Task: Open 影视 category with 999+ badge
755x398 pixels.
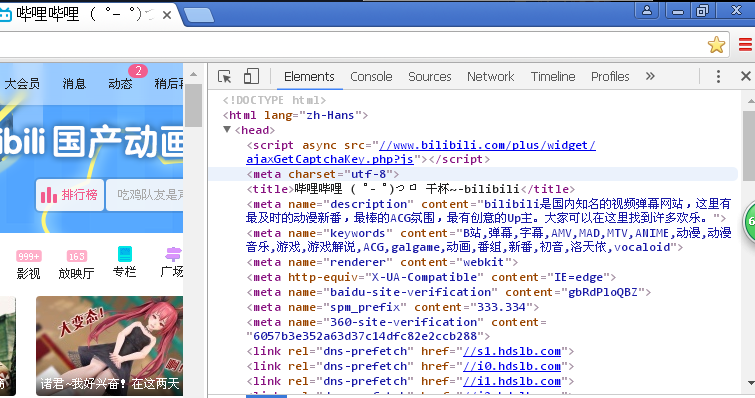Action: pos(28,265)
